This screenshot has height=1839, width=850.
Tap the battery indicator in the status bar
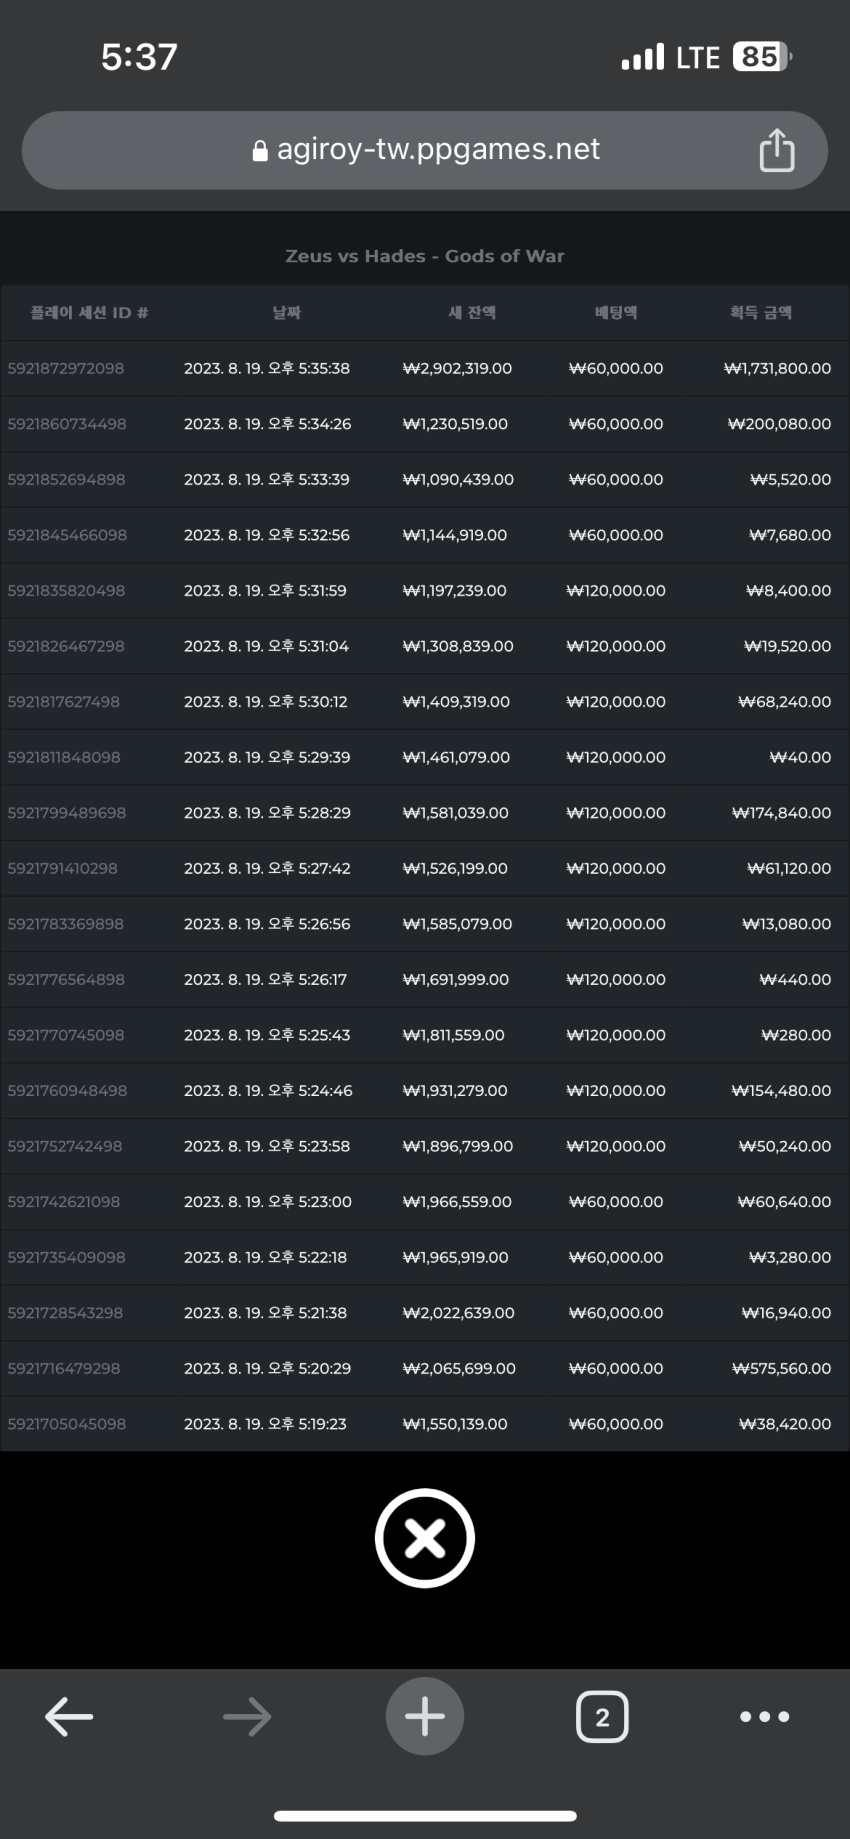[763, 57]
